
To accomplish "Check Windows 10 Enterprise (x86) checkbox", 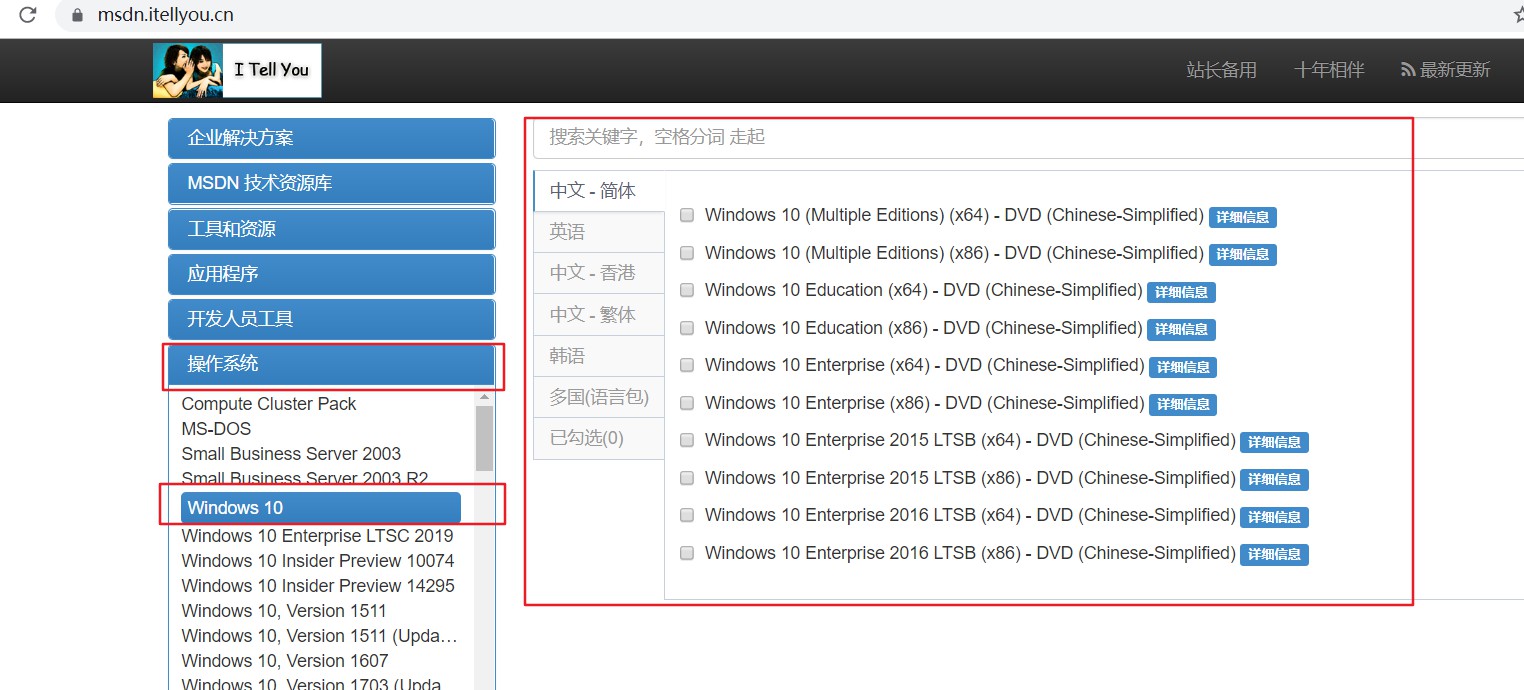I will pos(687,403).
